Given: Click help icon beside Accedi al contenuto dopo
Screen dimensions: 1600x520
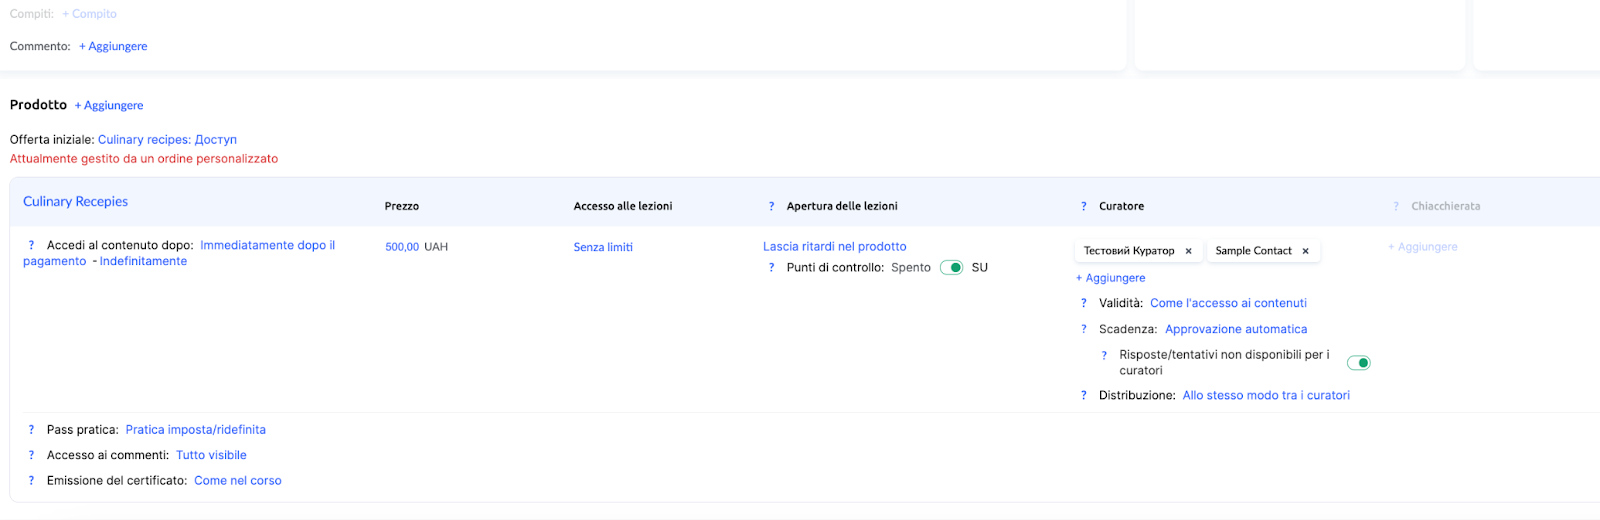Looking at the screenshot, I should pyautogui.click(x=31, y=246).
